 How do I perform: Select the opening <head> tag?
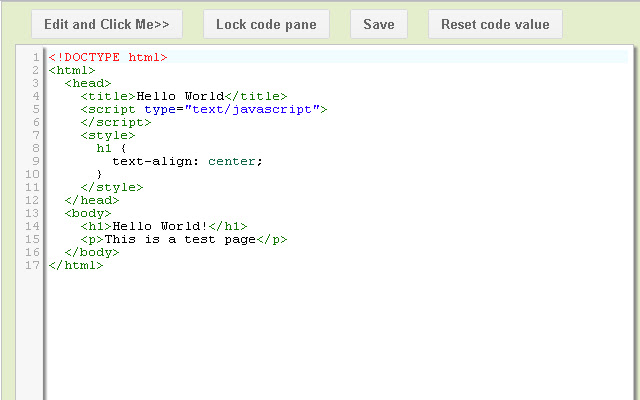[x=88, y=83]
